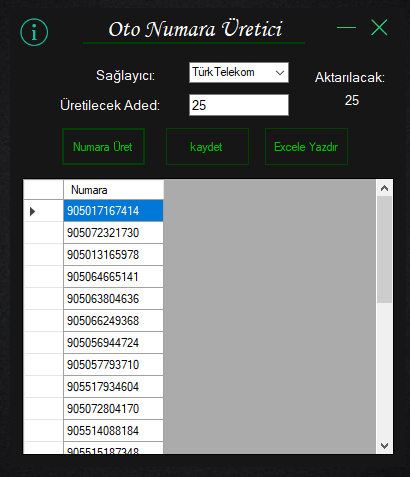Sort by the Numara column header
The height and width of the screenshot is (477, 410).
click(x=113, y=190)
